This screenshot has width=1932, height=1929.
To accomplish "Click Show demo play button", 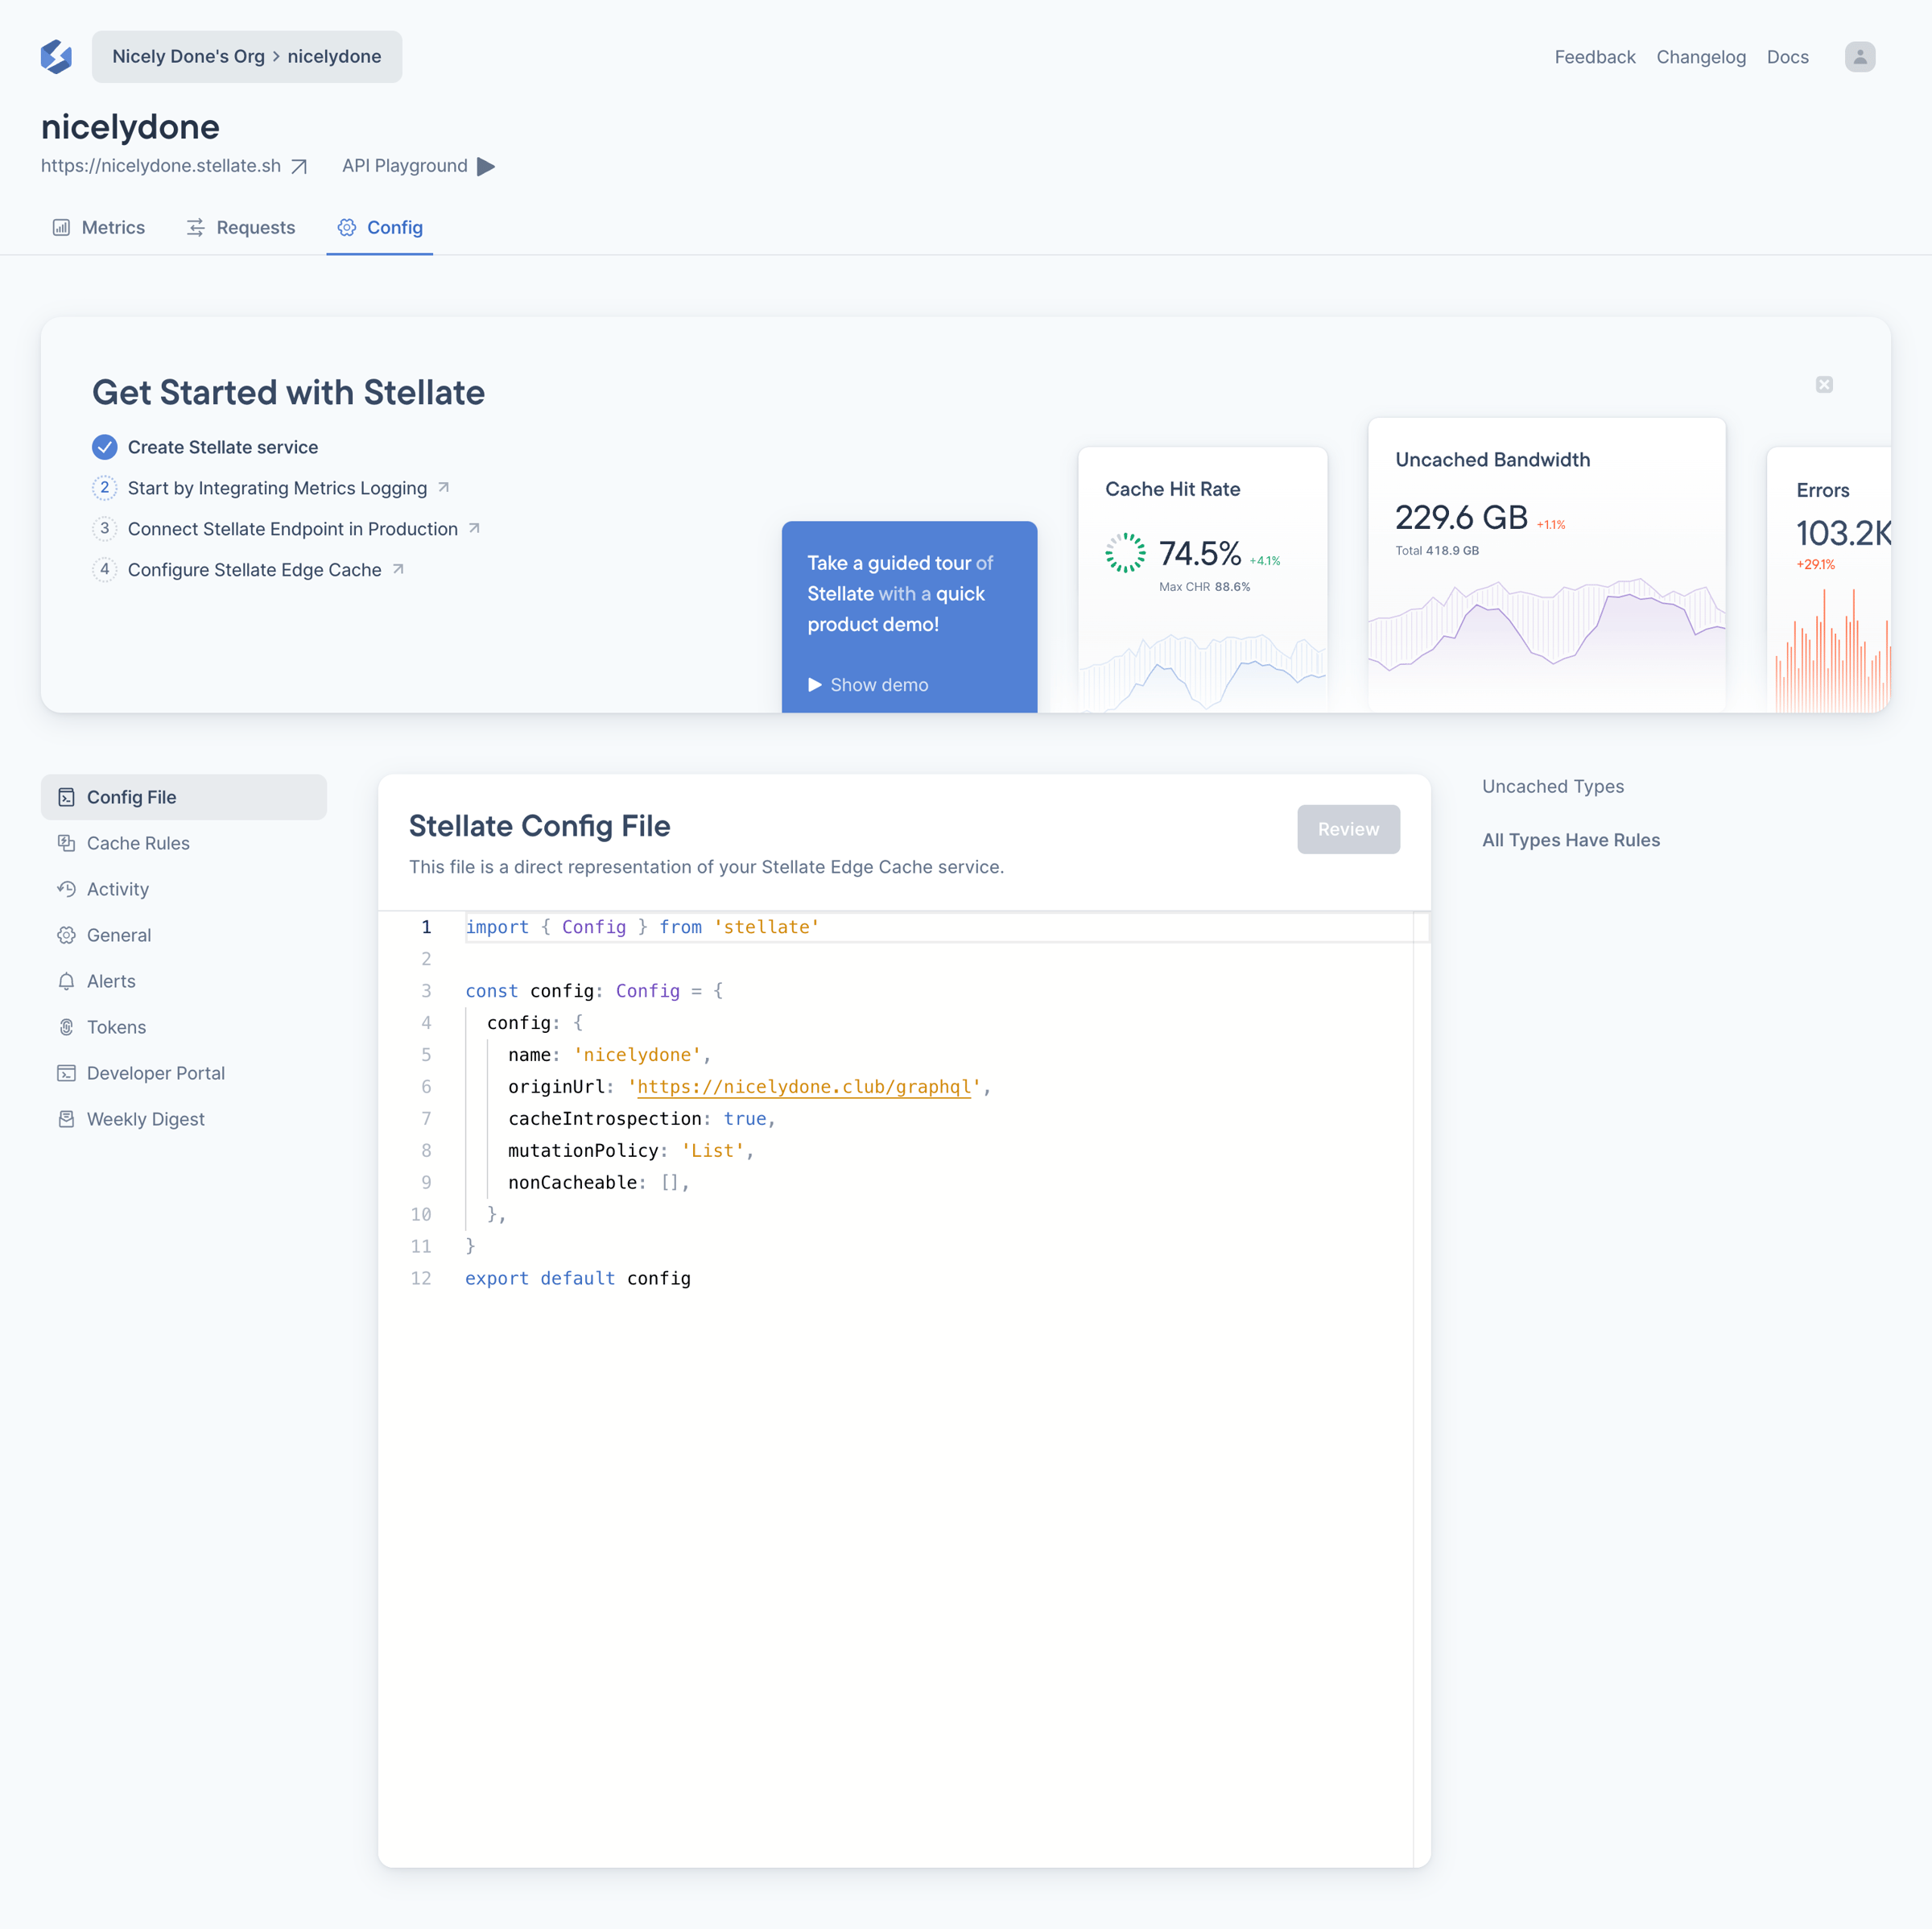I will point(868,685).
